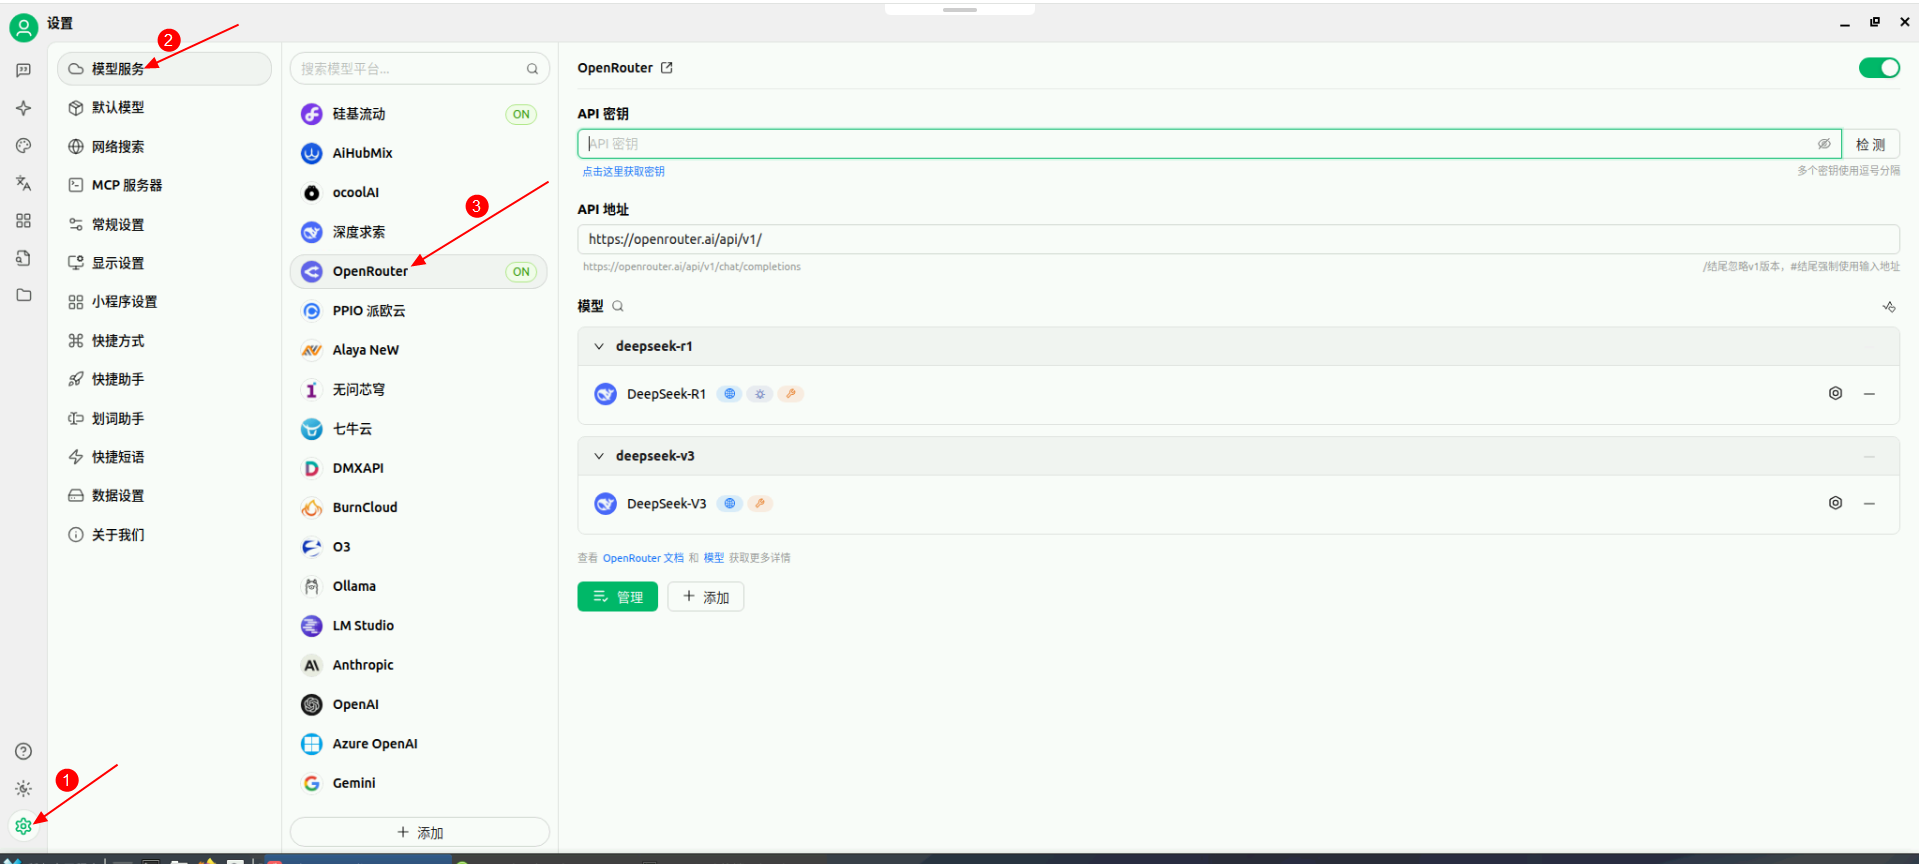
Task: Click into the API 密钥 input field
Action: click(x=1209, y=144)
